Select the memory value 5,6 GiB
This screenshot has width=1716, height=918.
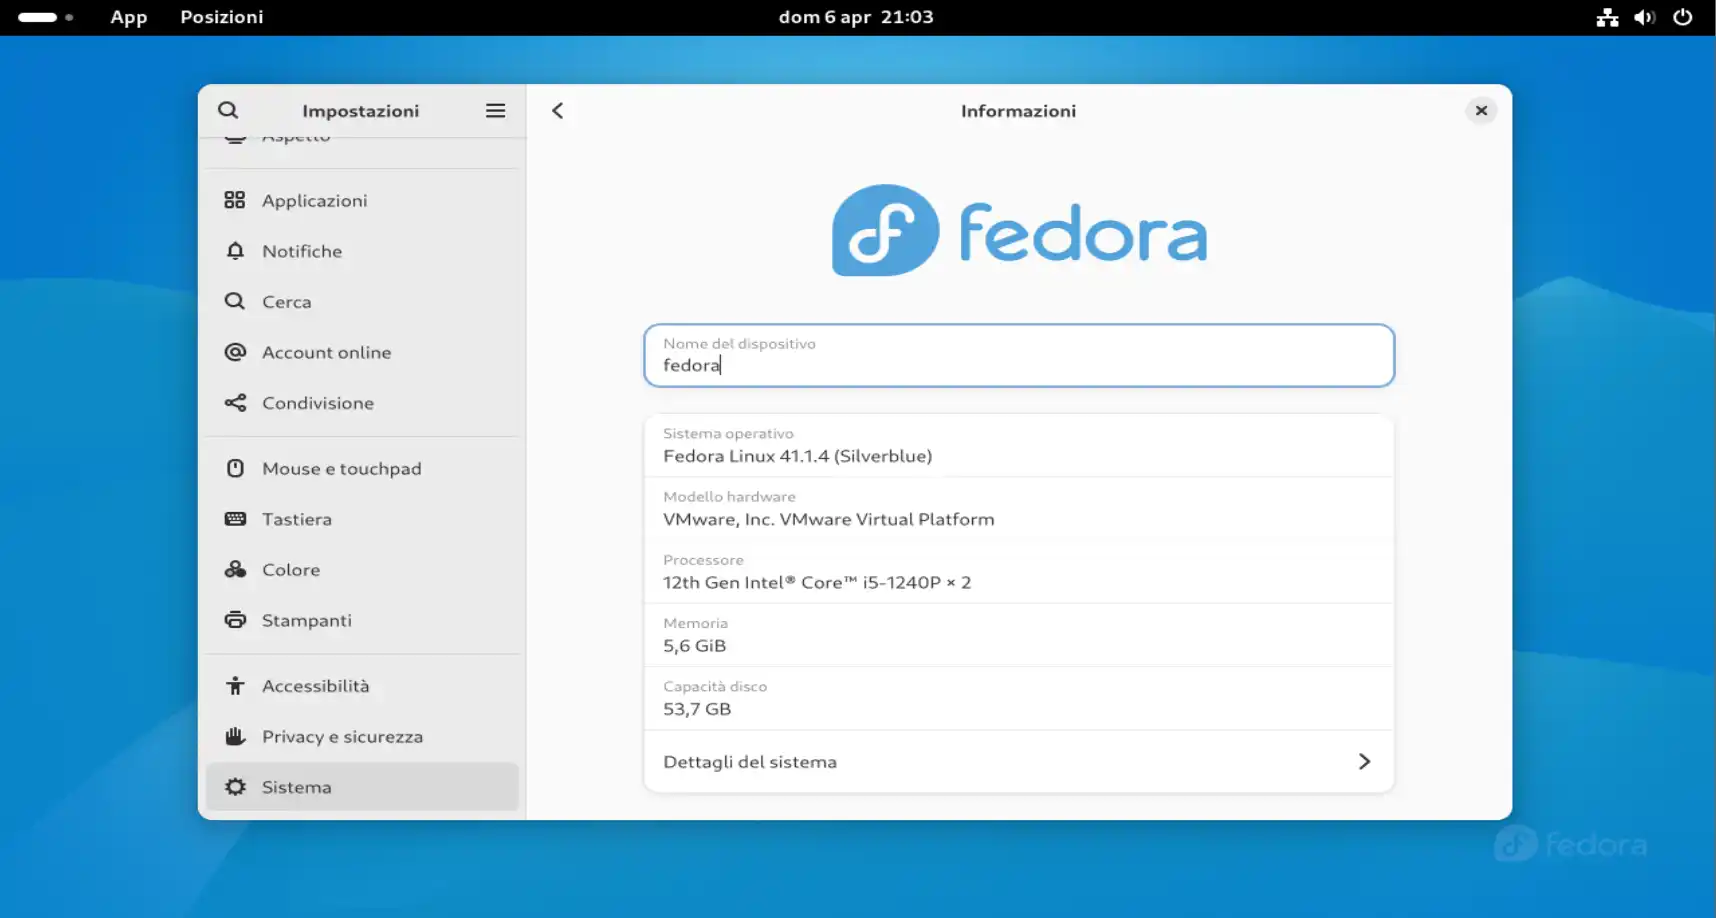click(694, 646)
